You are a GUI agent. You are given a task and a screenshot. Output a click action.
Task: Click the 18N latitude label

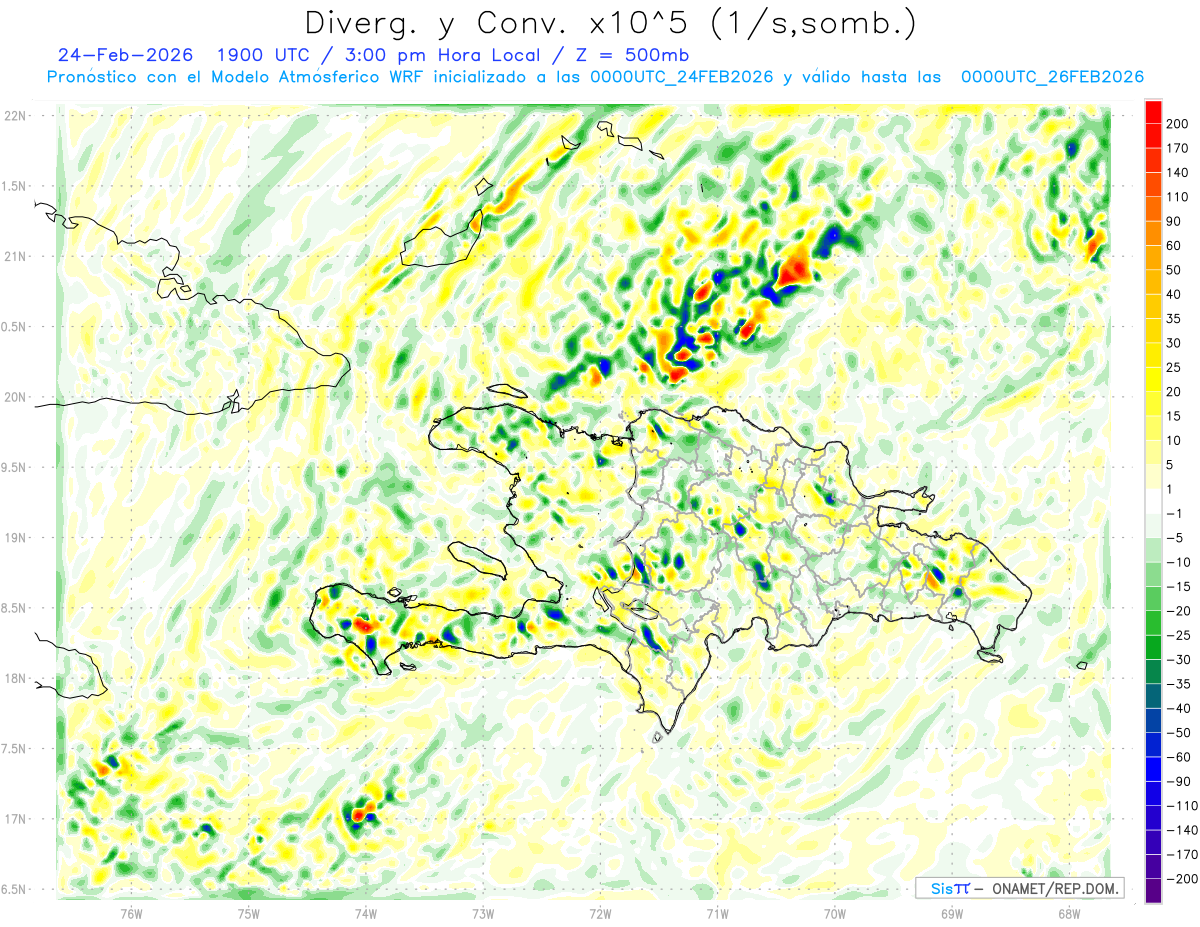pyautogui.click(x=14, y=678)
